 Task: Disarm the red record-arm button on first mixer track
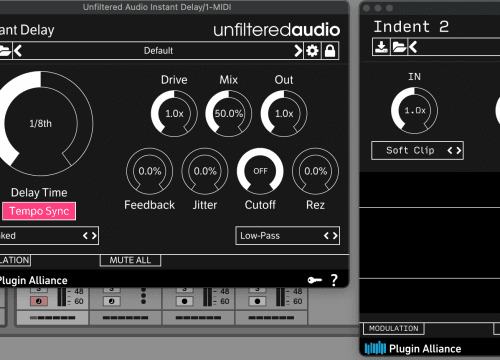pos(39,301)
